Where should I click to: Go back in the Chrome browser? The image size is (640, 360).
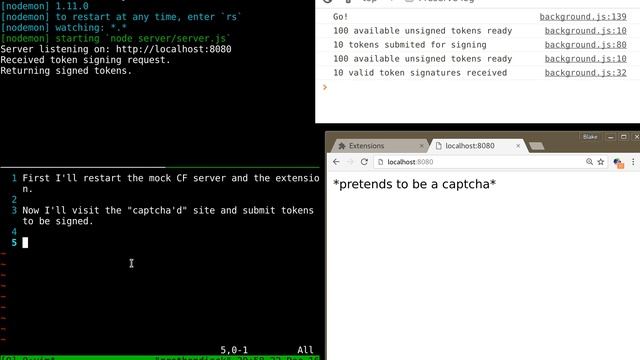coord(336,162)
